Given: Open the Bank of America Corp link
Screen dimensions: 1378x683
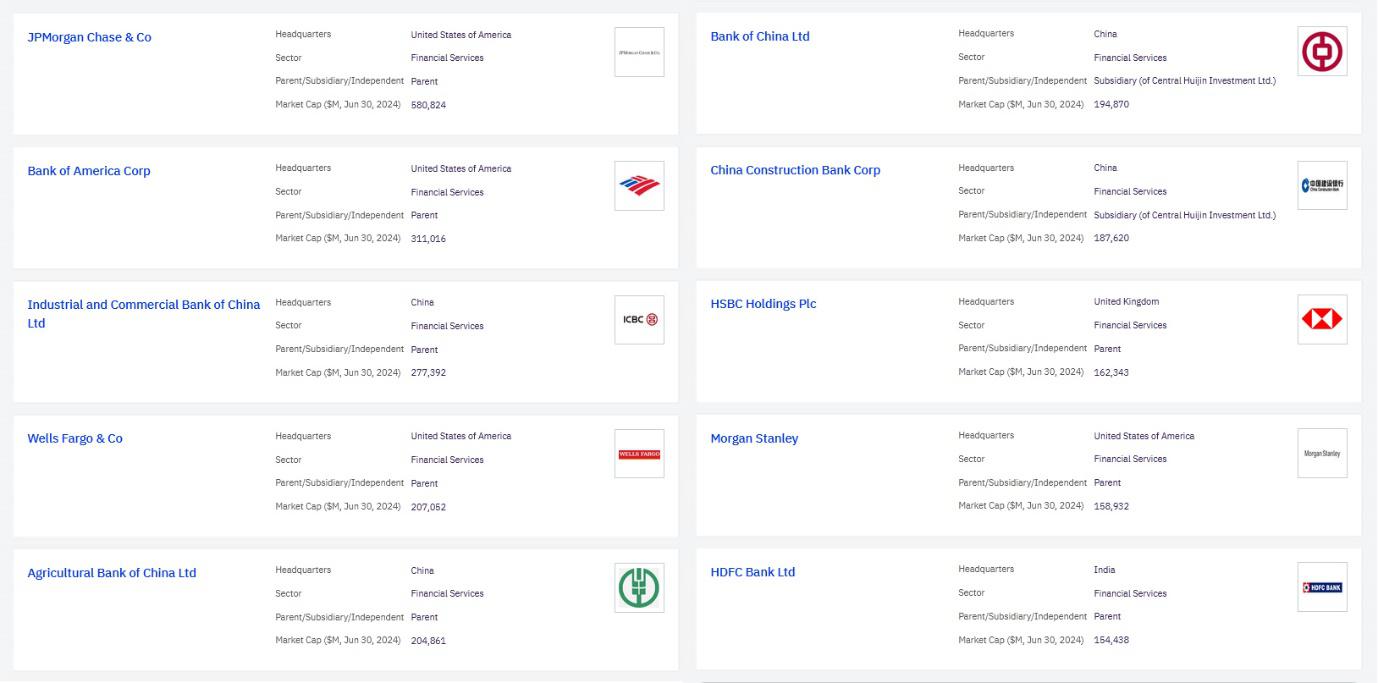Looking at the screenshot, I should pos(89,171).
